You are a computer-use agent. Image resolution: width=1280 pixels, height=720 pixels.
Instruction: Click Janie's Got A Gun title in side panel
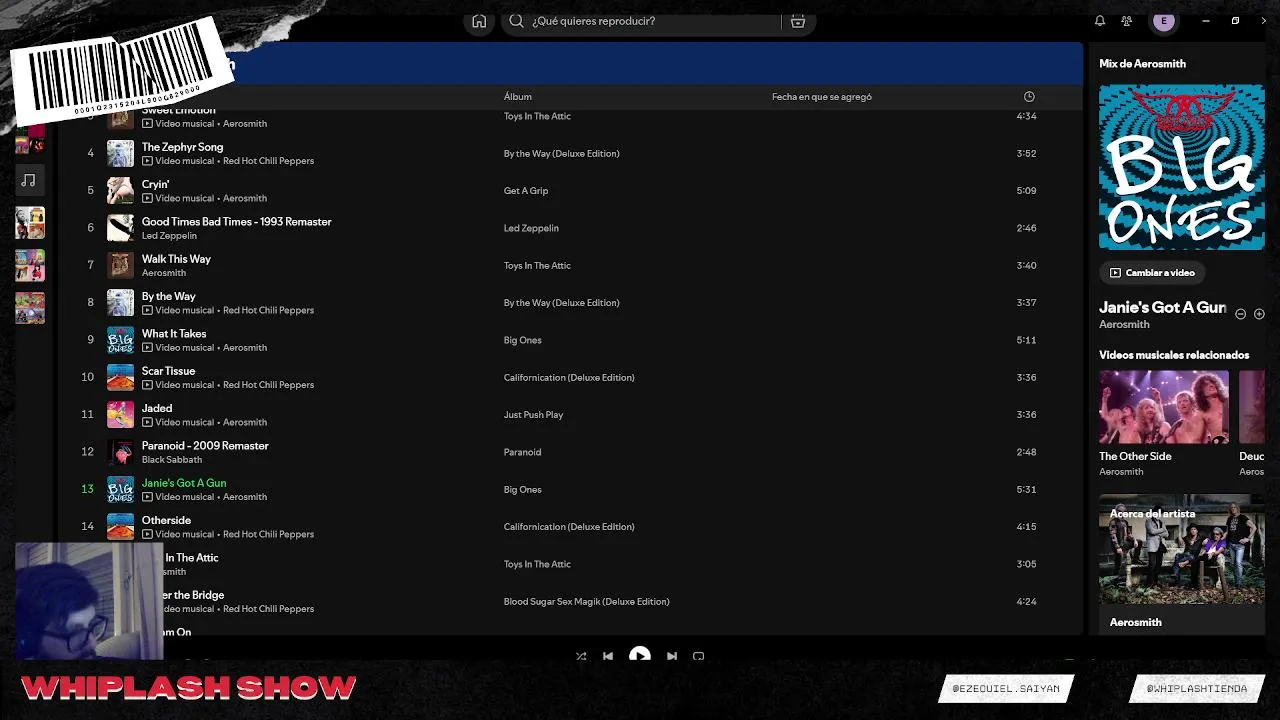1162,308
